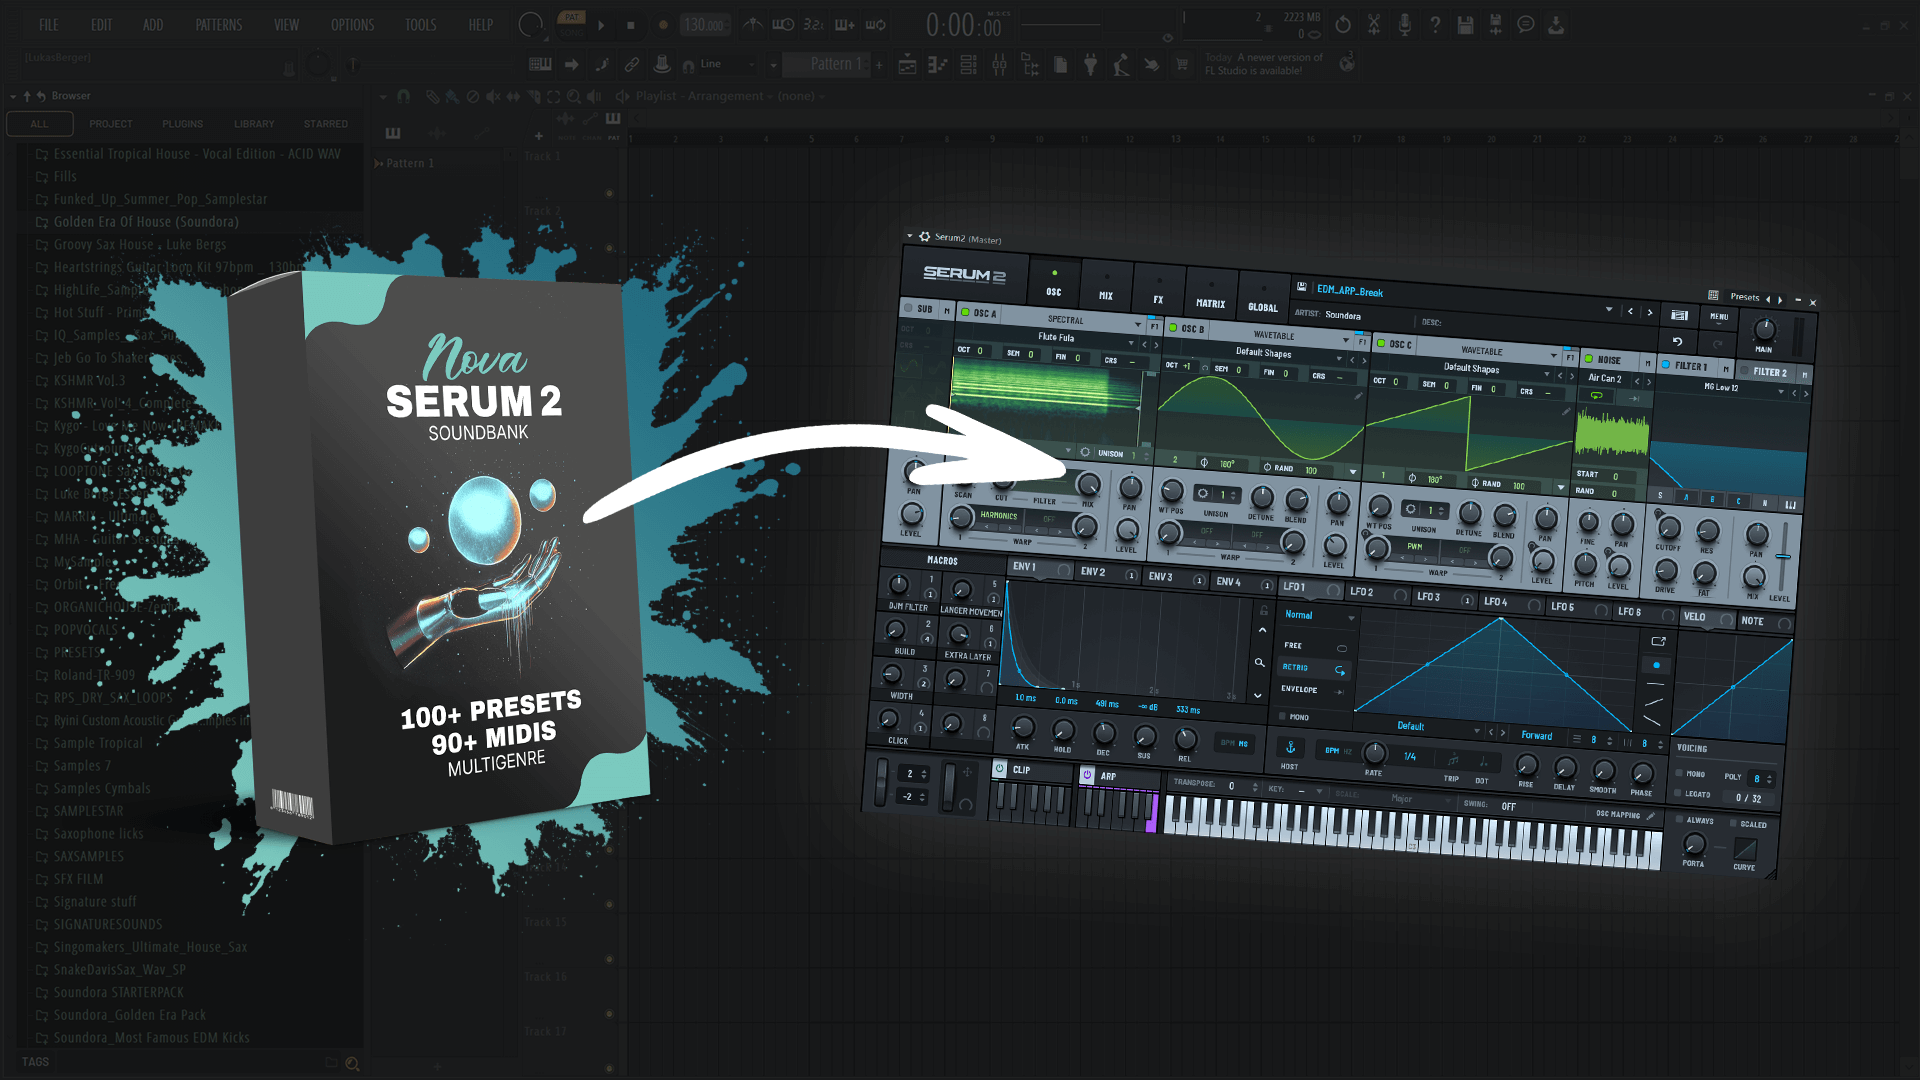Open the Soundora STARTERPACK folder
The height and width of the screenshot is (1080, 1920).
(118, 992)
